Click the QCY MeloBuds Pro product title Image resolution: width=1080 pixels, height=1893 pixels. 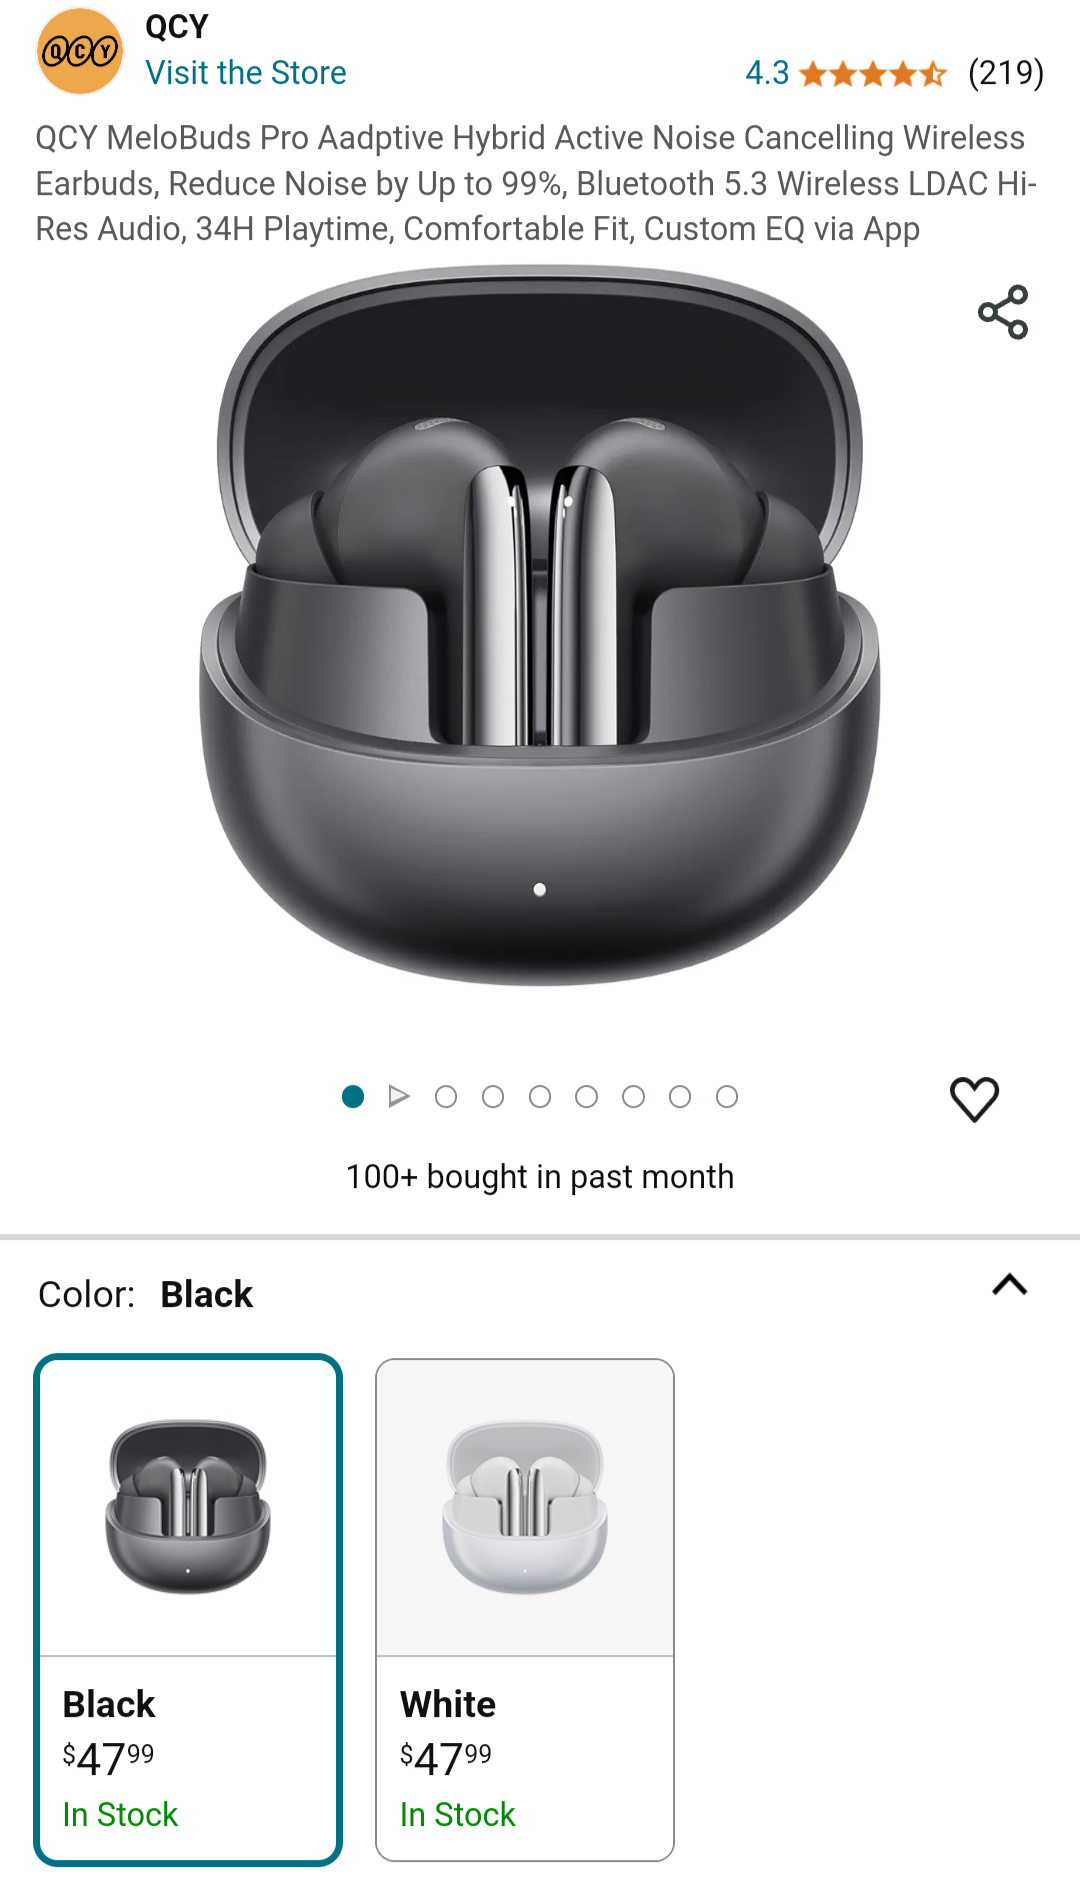(x=536, y=183)
